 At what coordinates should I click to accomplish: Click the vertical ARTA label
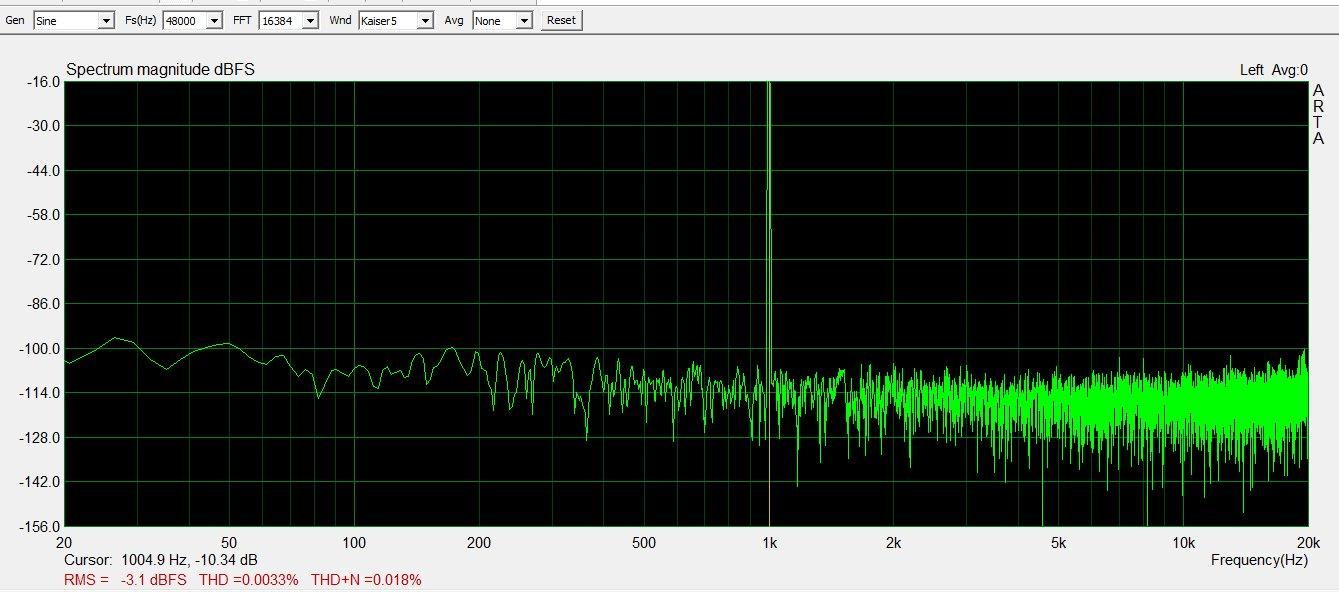coord(1318,115)
